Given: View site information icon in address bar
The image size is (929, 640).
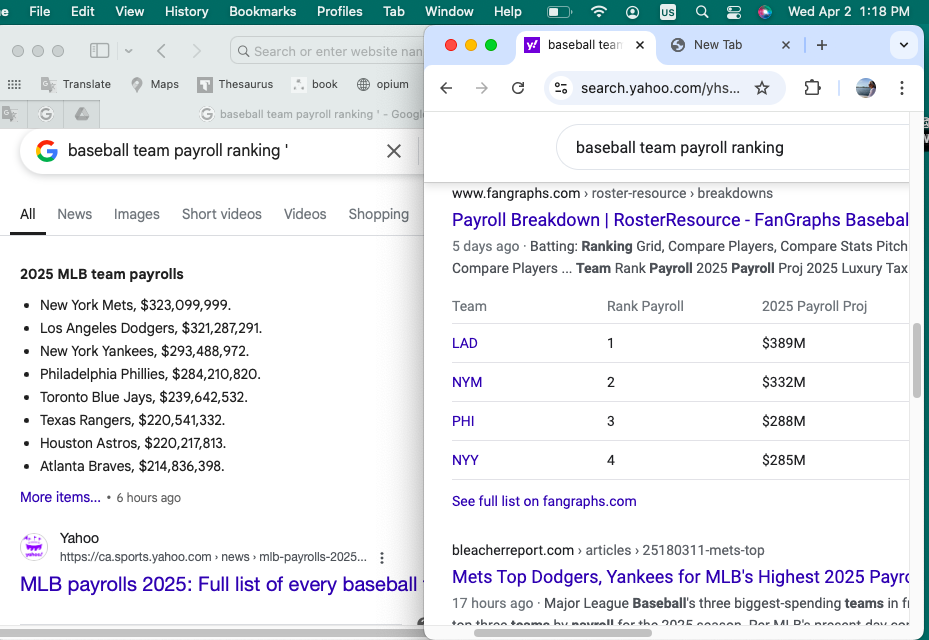Looking at the screenshot, I should coord(561,88).
